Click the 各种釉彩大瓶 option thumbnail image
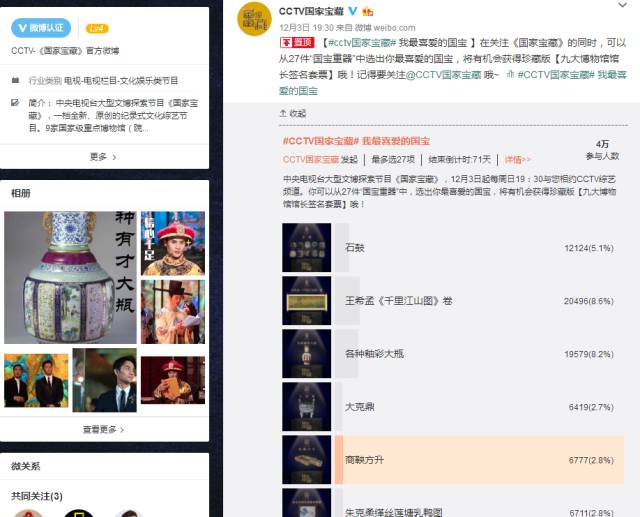Screen dimensions: 640x517 click(307, 354)
